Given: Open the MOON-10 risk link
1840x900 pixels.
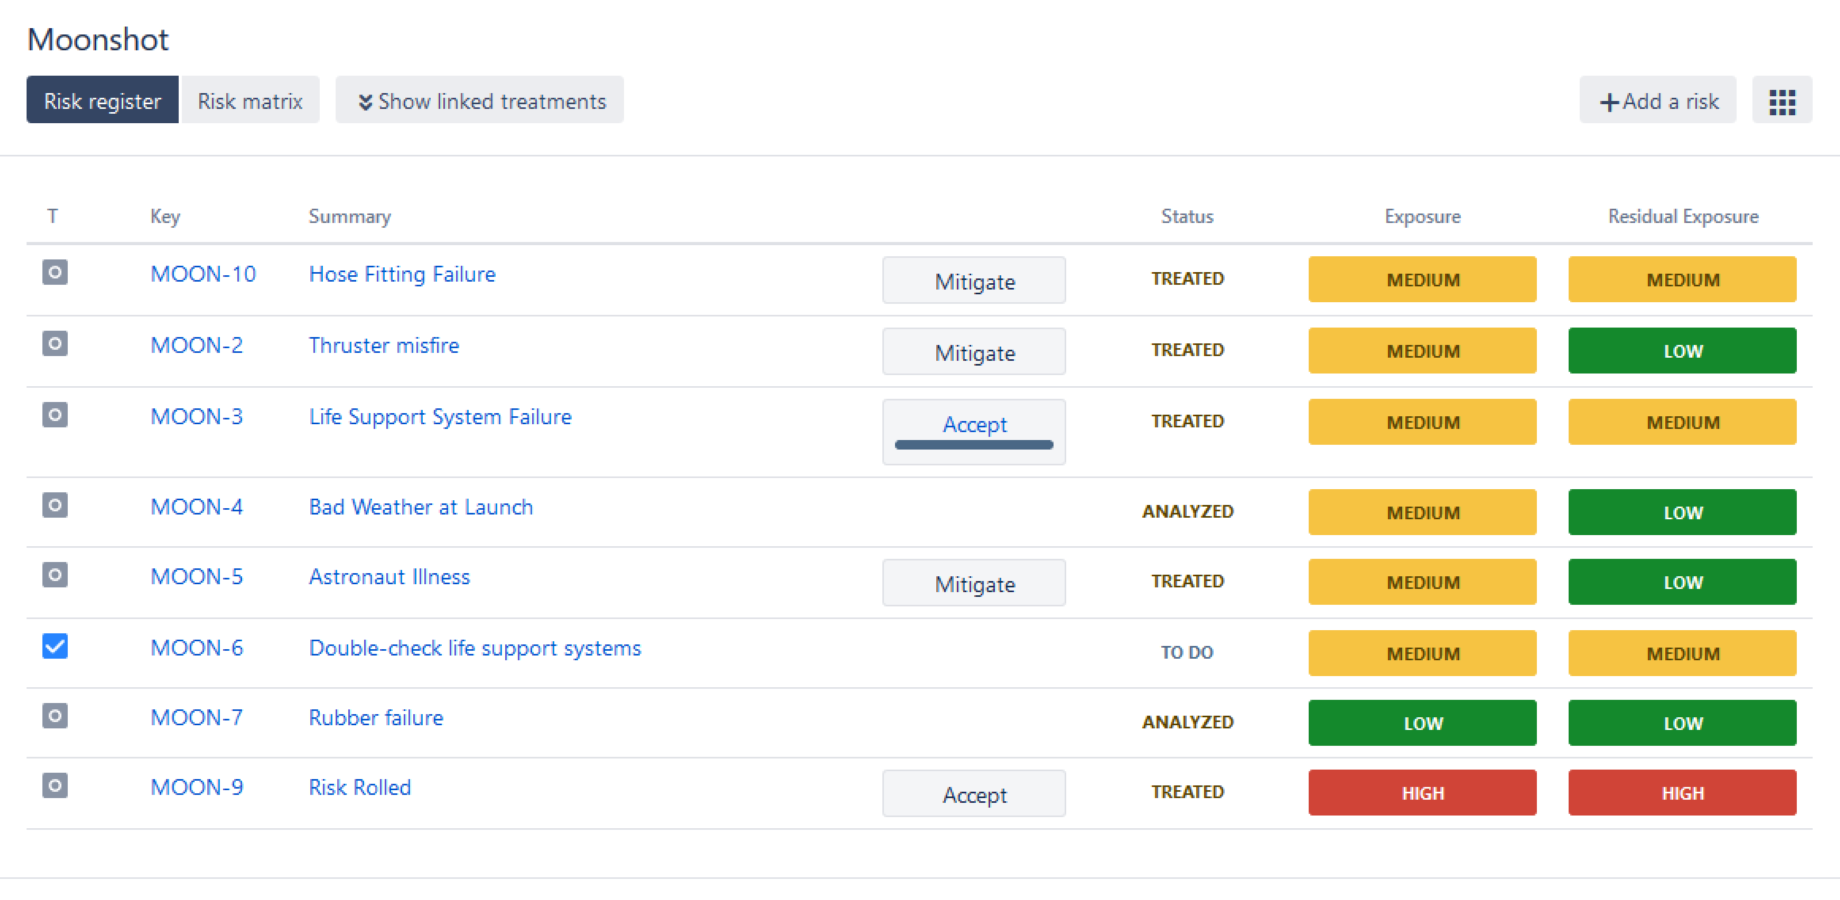Looking at the screenshot, I should pyautogui.click(x=202, y=273).
